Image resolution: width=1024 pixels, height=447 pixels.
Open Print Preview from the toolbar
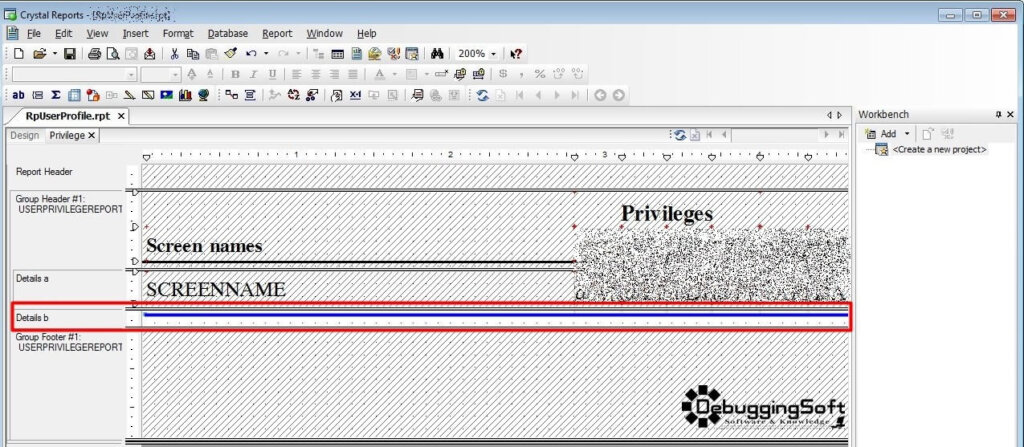pyautogui.click(x=112, y=54)
